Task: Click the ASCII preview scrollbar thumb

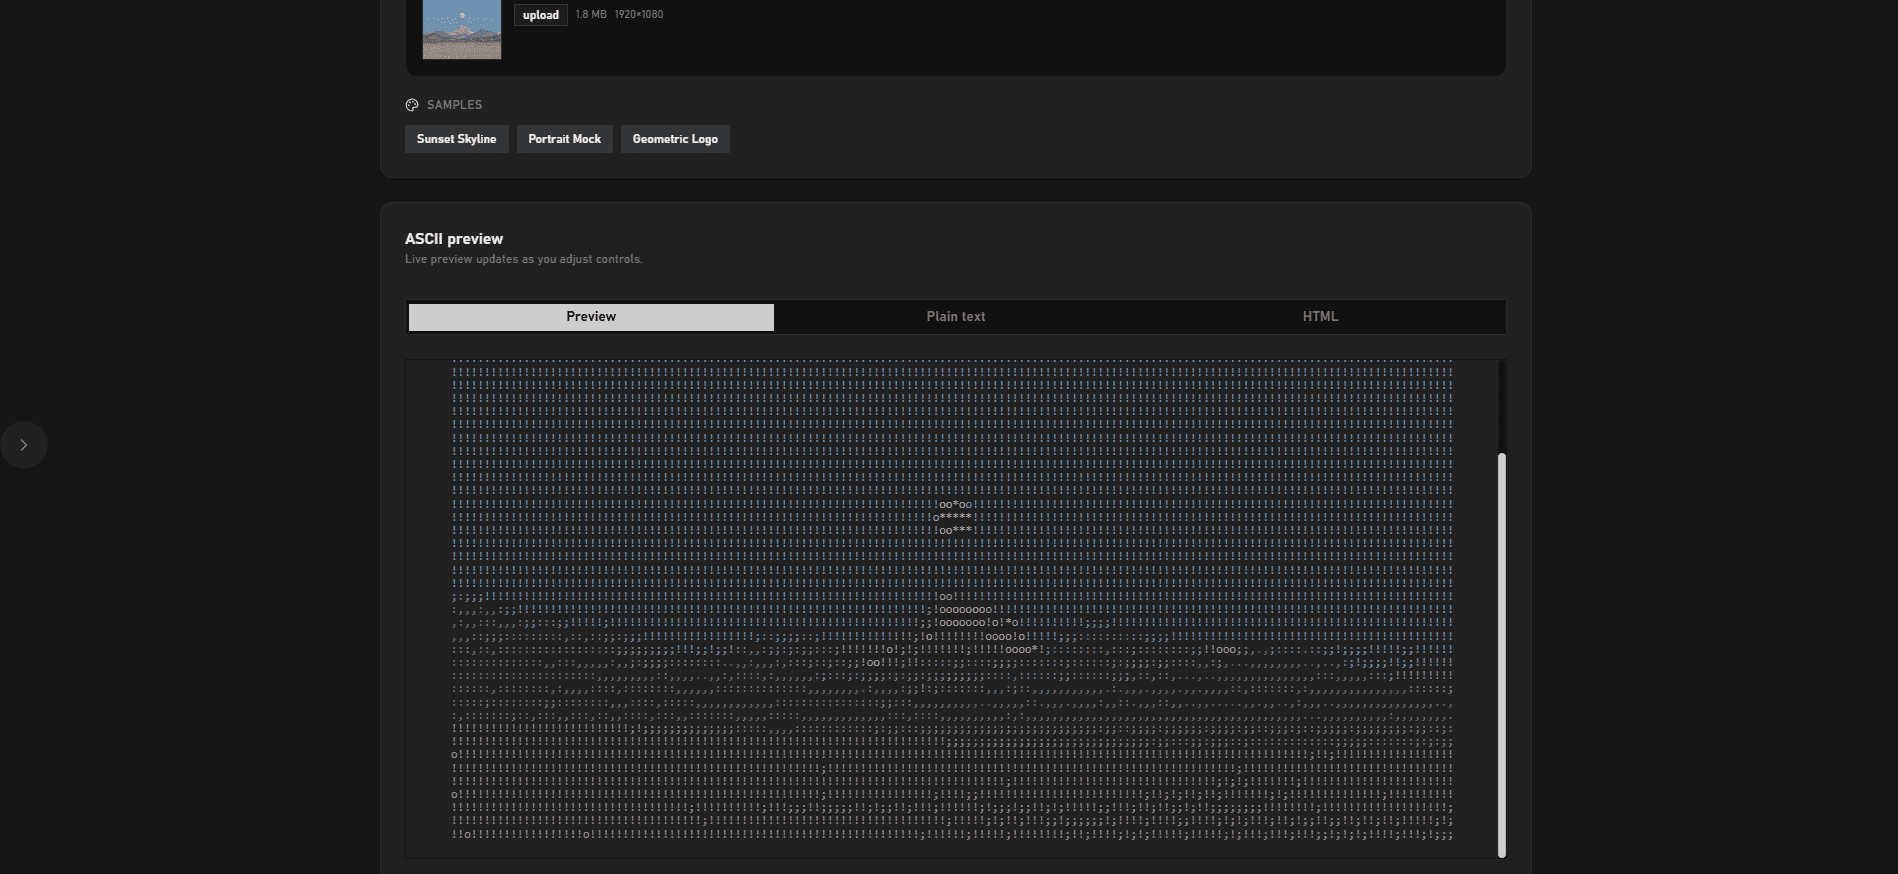Action: [1501, 655]
